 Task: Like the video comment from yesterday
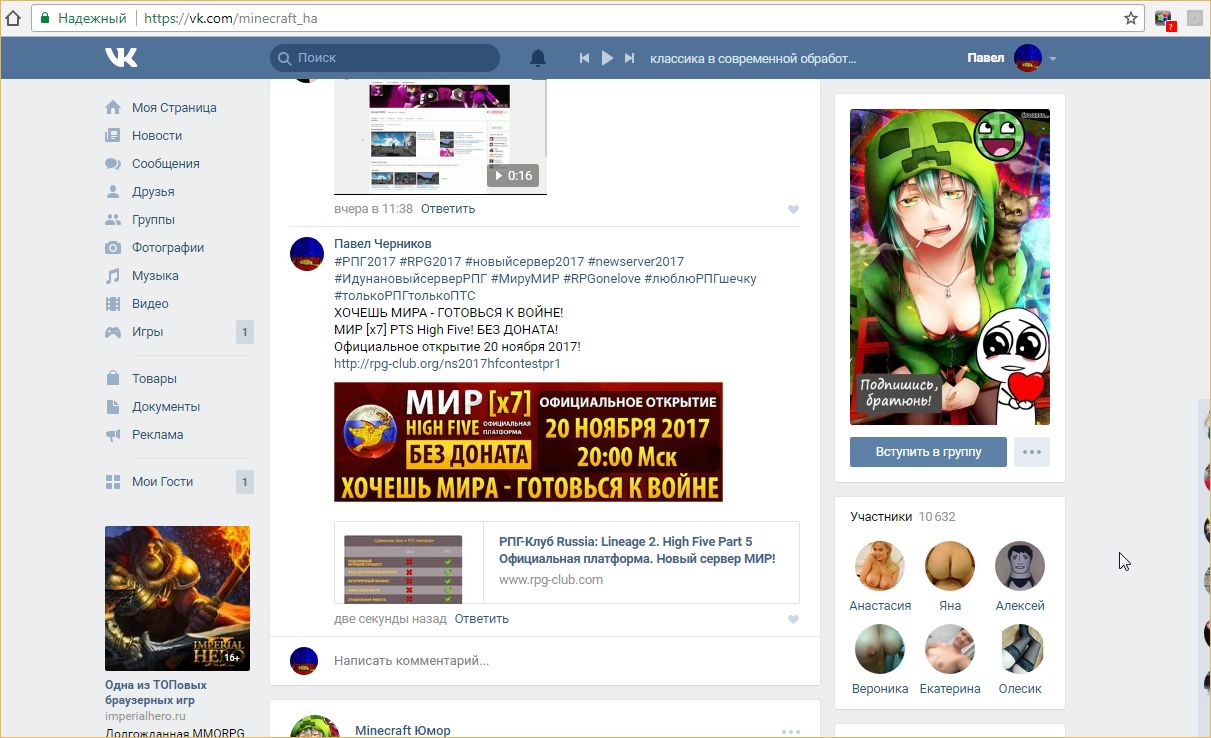tap(793, 209)
